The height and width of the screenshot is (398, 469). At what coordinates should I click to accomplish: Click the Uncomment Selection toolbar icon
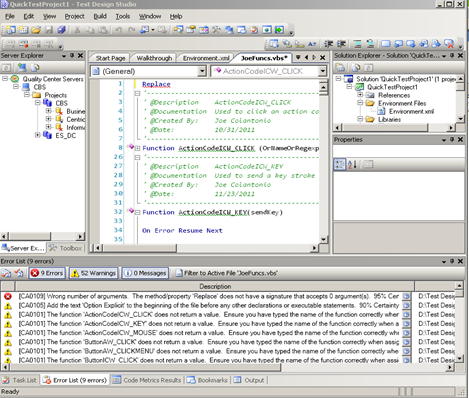click(x=370, y=44)
